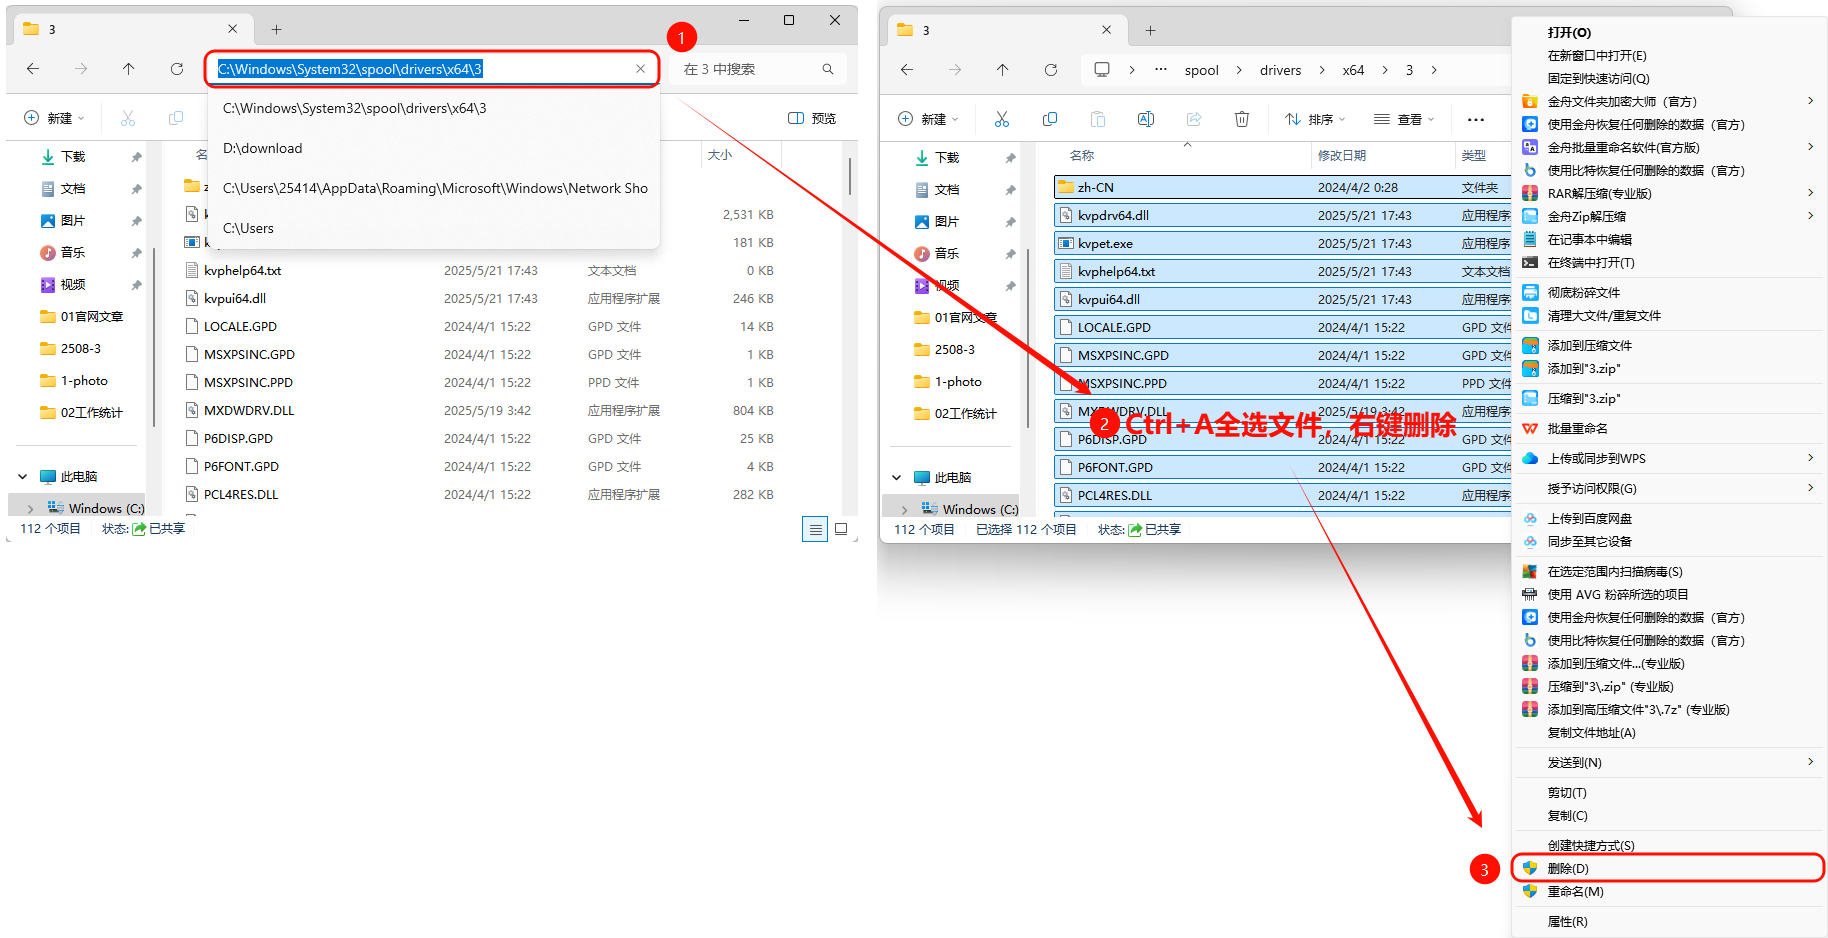This screenshot has height=938, width=1828.
Task: Toggle the preview pane (预览) in left window
Action: [x=812, y=118]
